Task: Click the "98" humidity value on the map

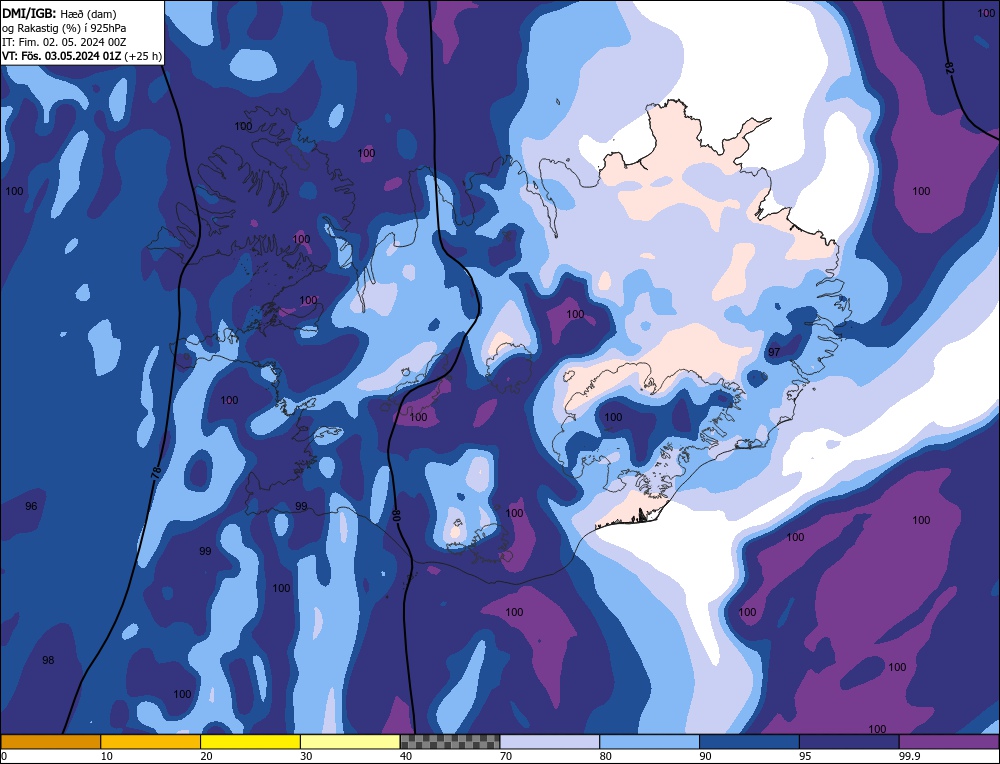Action: pyautogui.click(x=48, y=660)
